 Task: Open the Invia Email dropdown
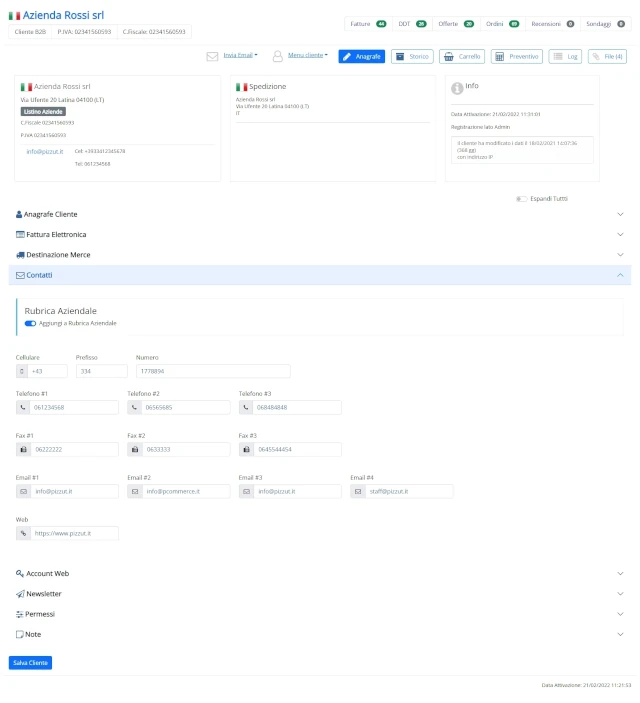click(x=240, y=55)
